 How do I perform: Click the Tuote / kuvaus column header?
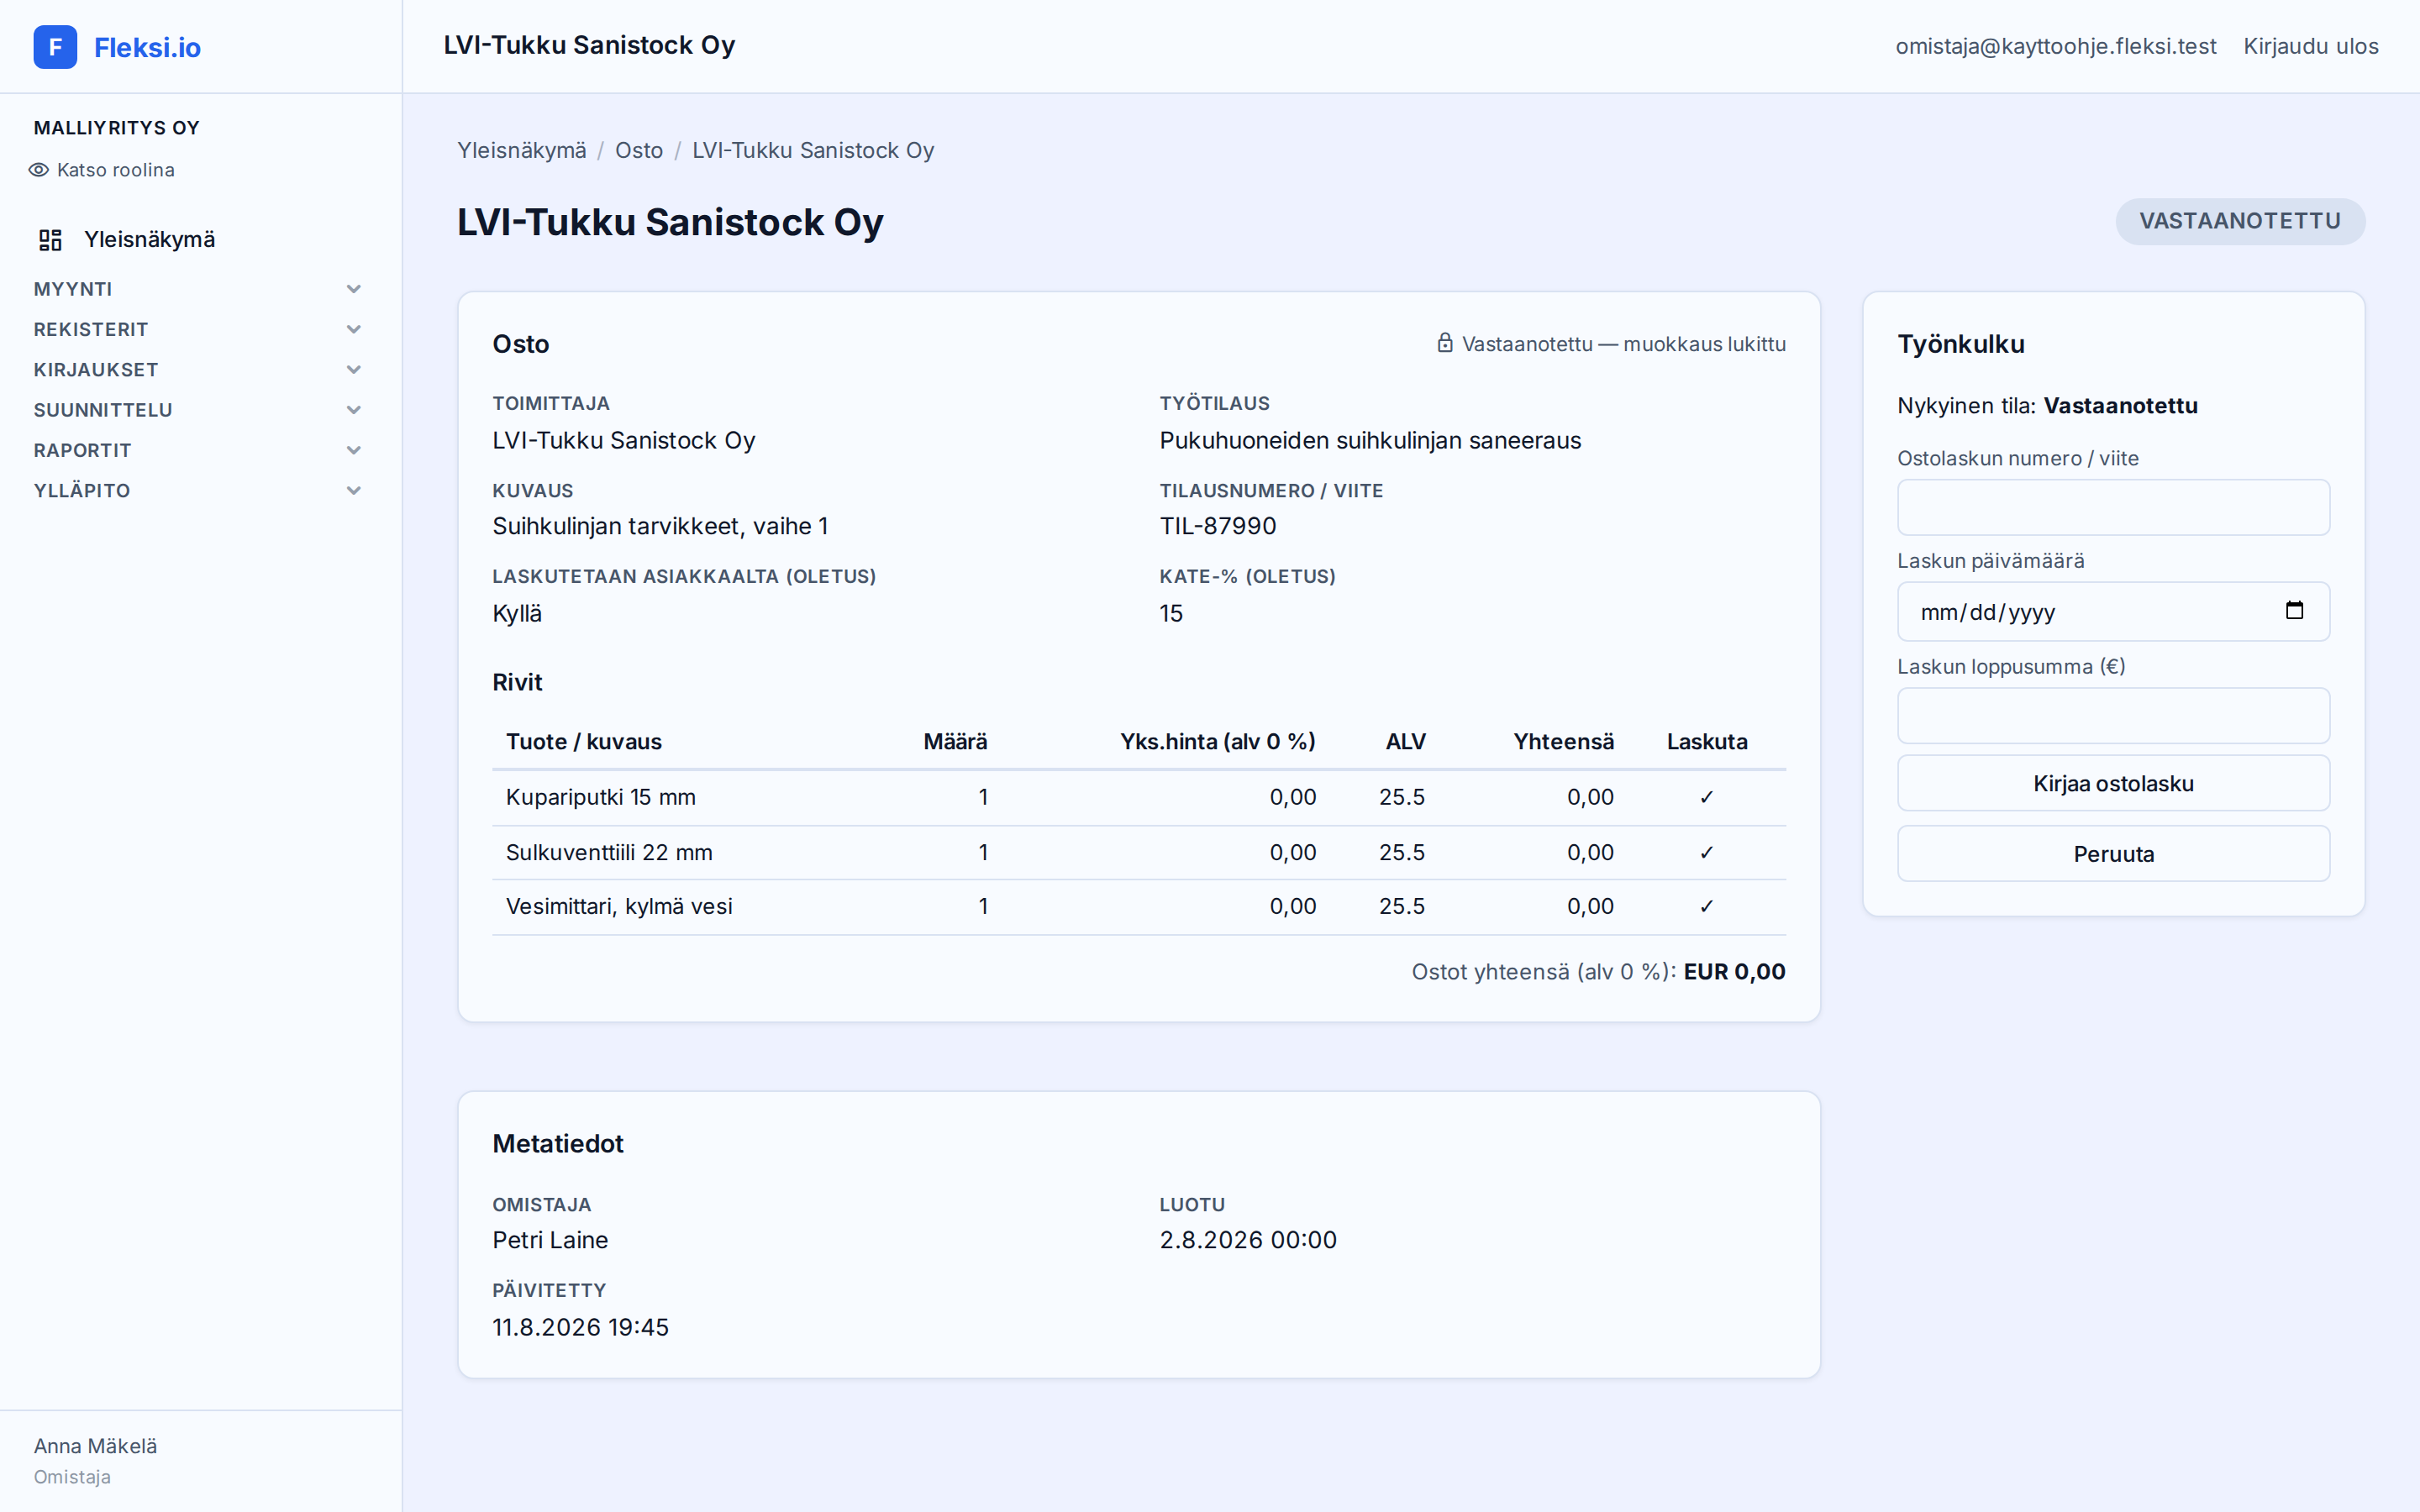point(584,742)
